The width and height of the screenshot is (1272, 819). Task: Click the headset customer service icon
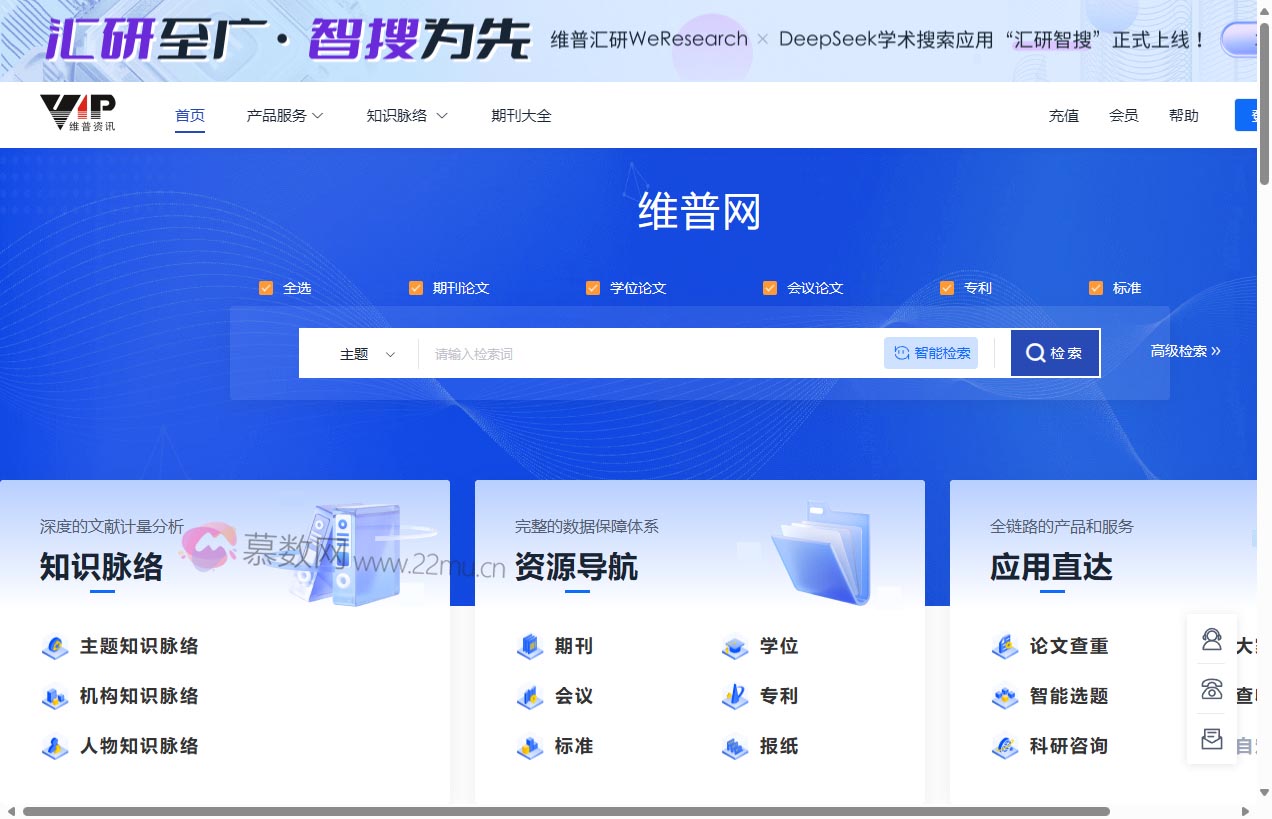pos(1211,639)
